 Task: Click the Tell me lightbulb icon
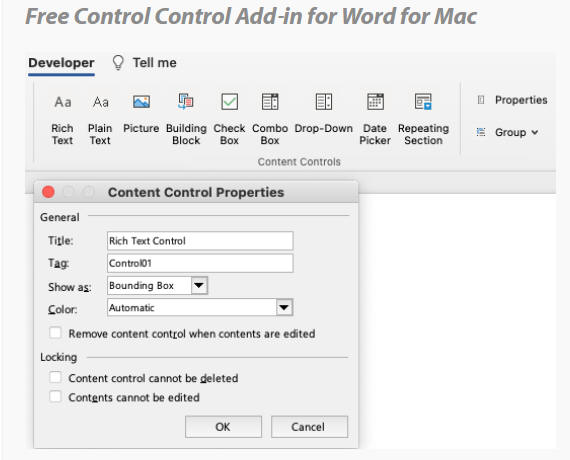click(x=118, y=63)
